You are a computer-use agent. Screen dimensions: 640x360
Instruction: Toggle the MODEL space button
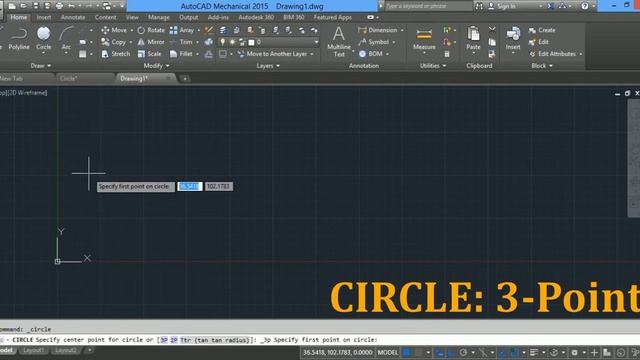[387, 352]
